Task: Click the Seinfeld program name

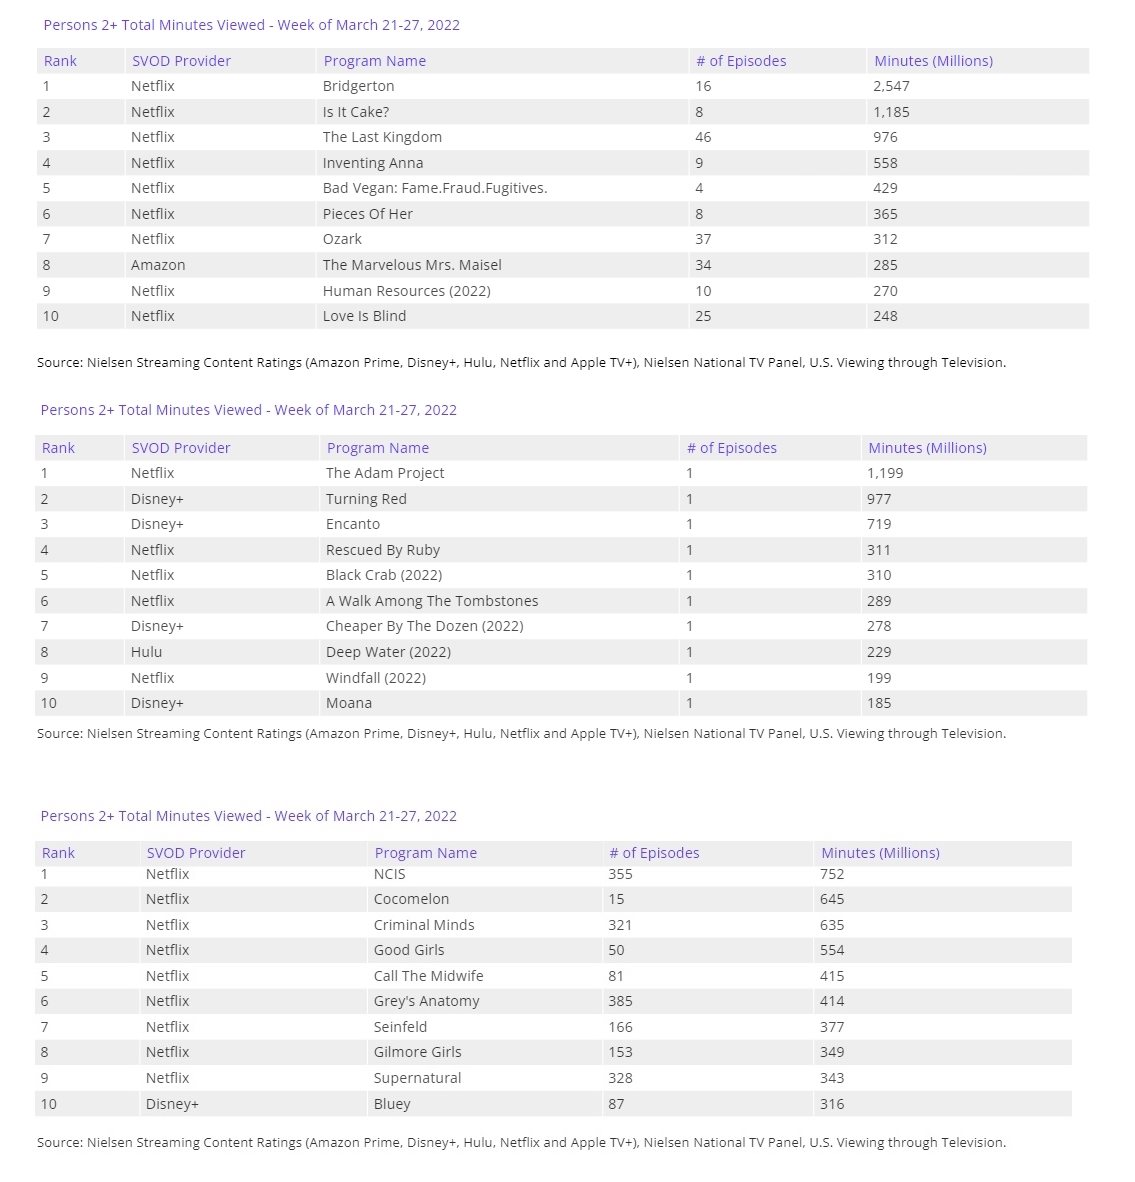Action: point(400,1027)
